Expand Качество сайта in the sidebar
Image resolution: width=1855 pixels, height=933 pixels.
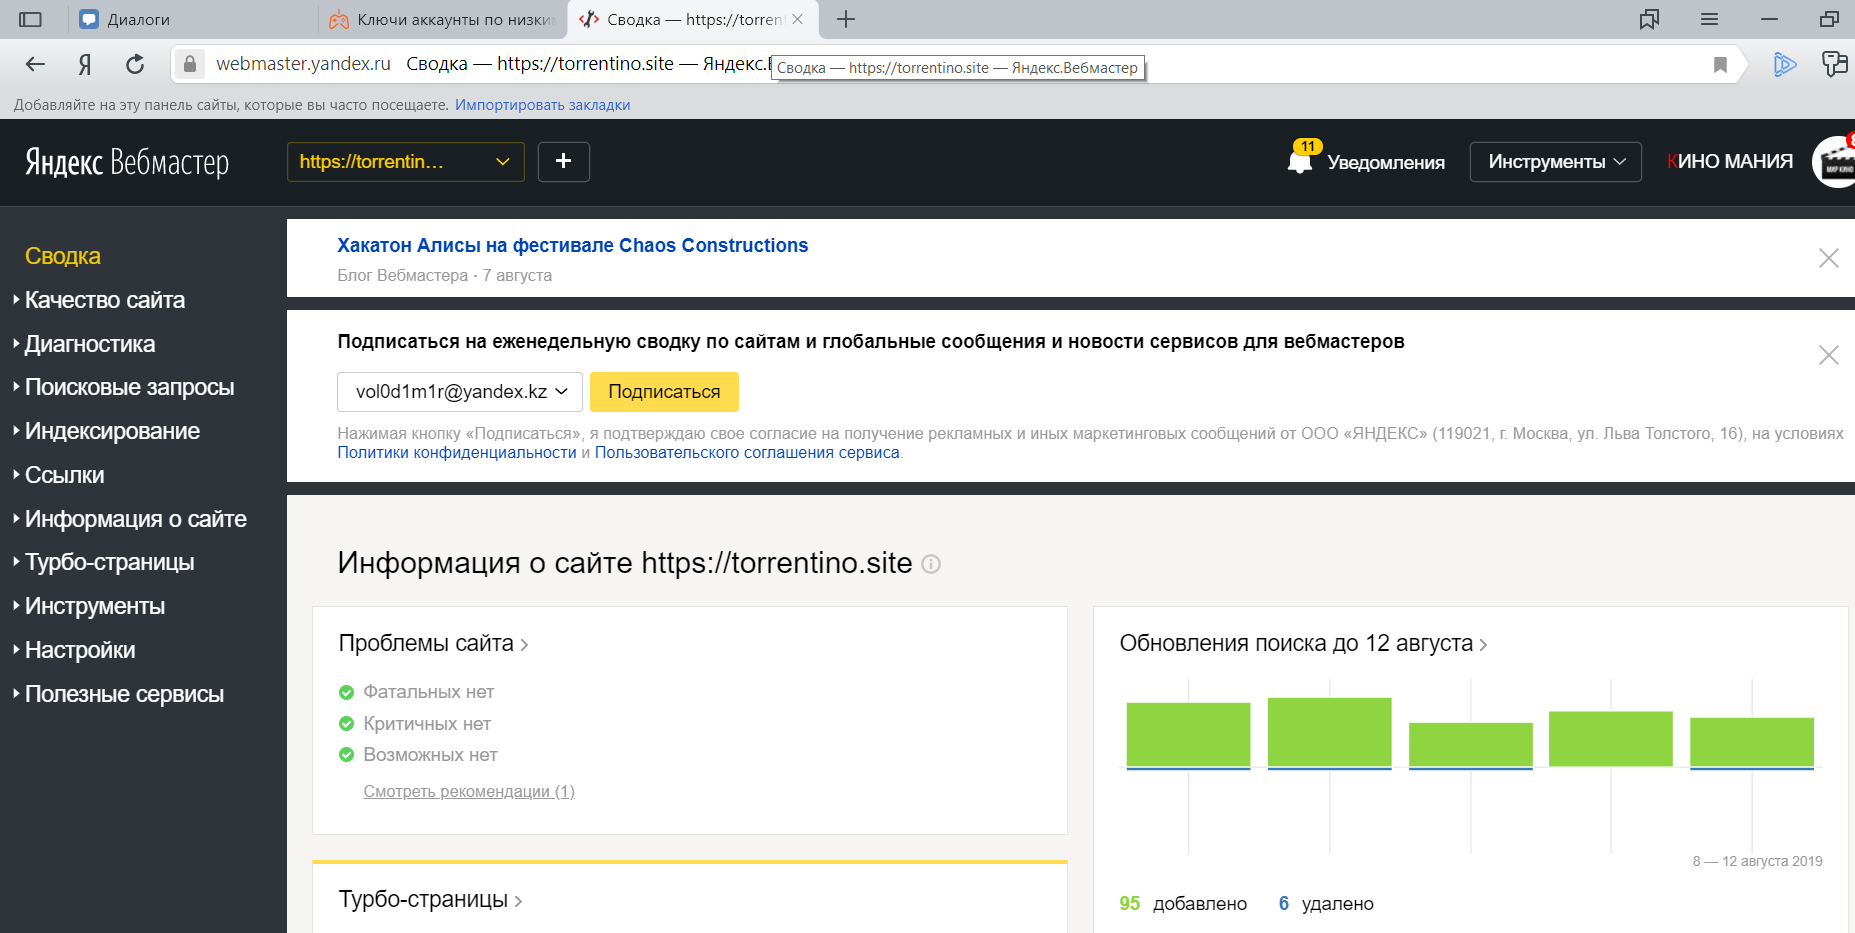[x=105, y=300]
